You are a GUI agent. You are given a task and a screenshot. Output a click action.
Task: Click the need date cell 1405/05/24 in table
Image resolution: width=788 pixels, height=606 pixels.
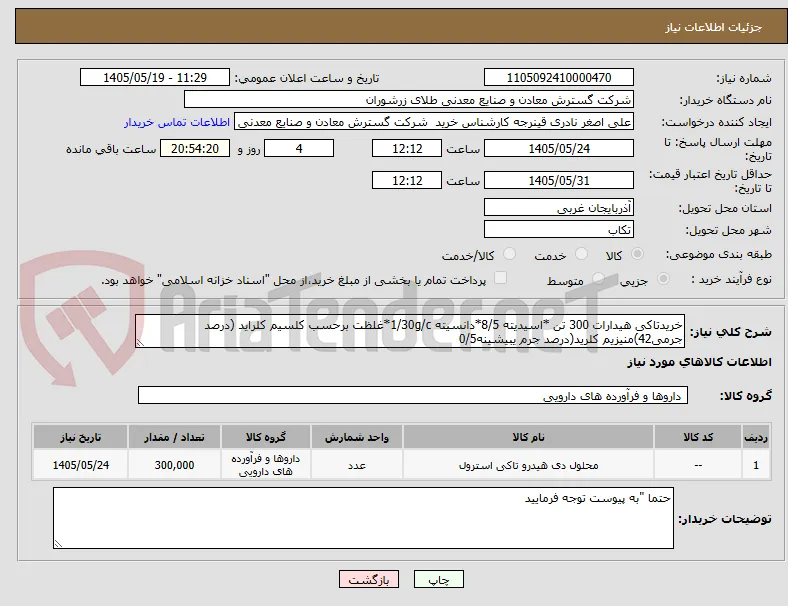pos(80,465)
